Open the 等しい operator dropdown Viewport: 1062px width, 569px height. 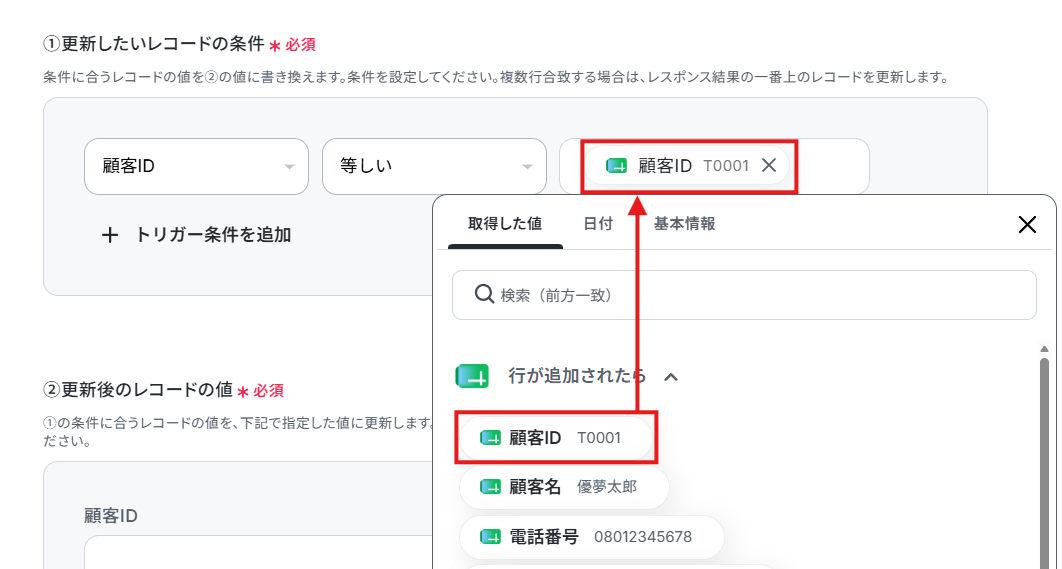point(434,167)
